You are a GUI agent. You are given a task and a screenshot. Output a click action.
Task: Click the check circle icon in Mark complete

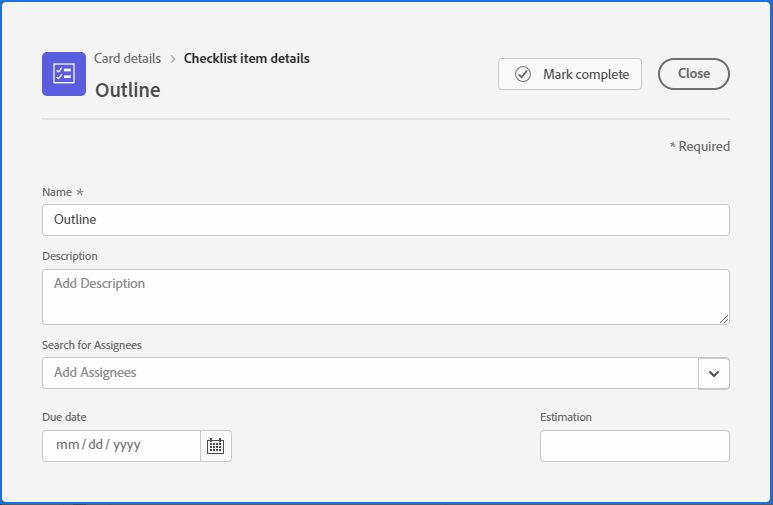click(523, 74)
